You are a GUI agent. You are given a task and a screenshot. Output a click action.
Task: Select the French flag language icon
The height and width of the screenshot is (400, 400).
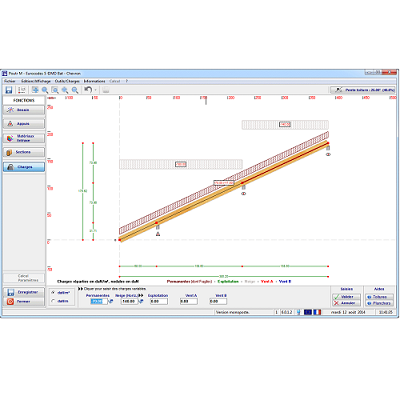[317, 312]
